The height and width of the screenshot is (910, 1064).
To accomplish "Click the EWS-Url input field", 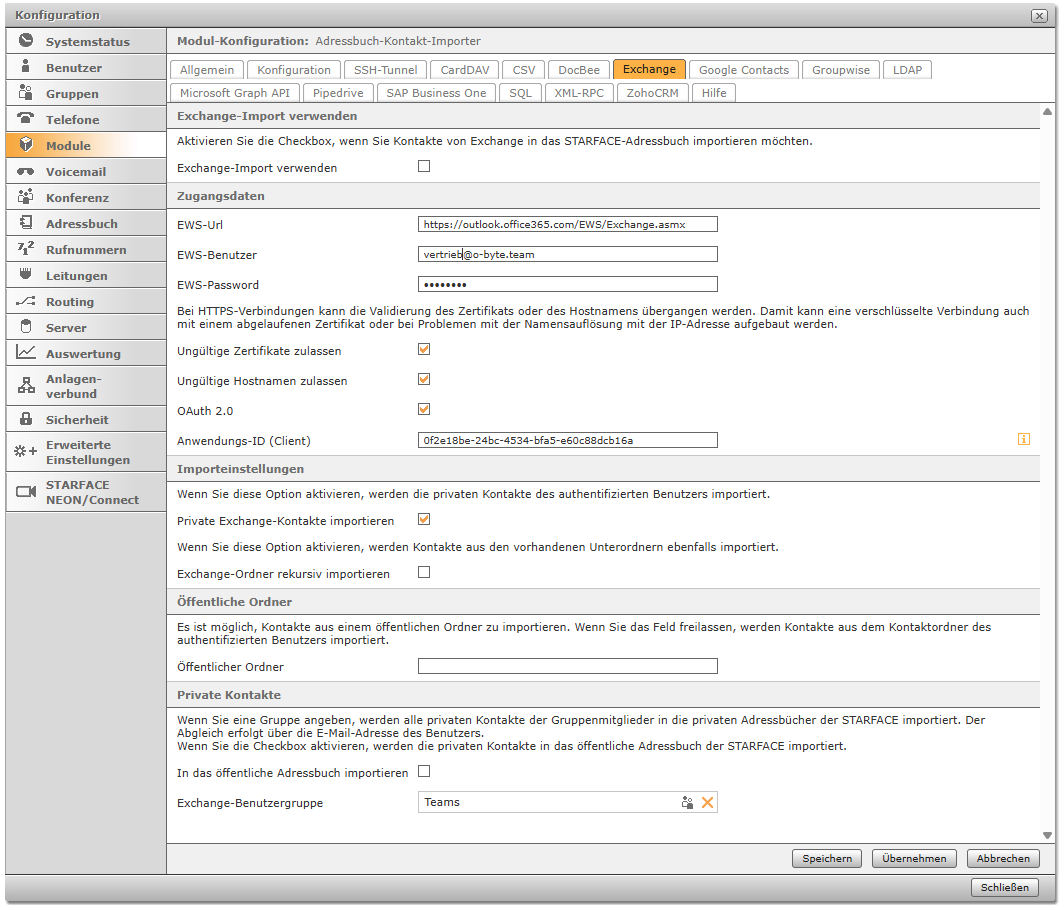I will (x=567, y=224).
